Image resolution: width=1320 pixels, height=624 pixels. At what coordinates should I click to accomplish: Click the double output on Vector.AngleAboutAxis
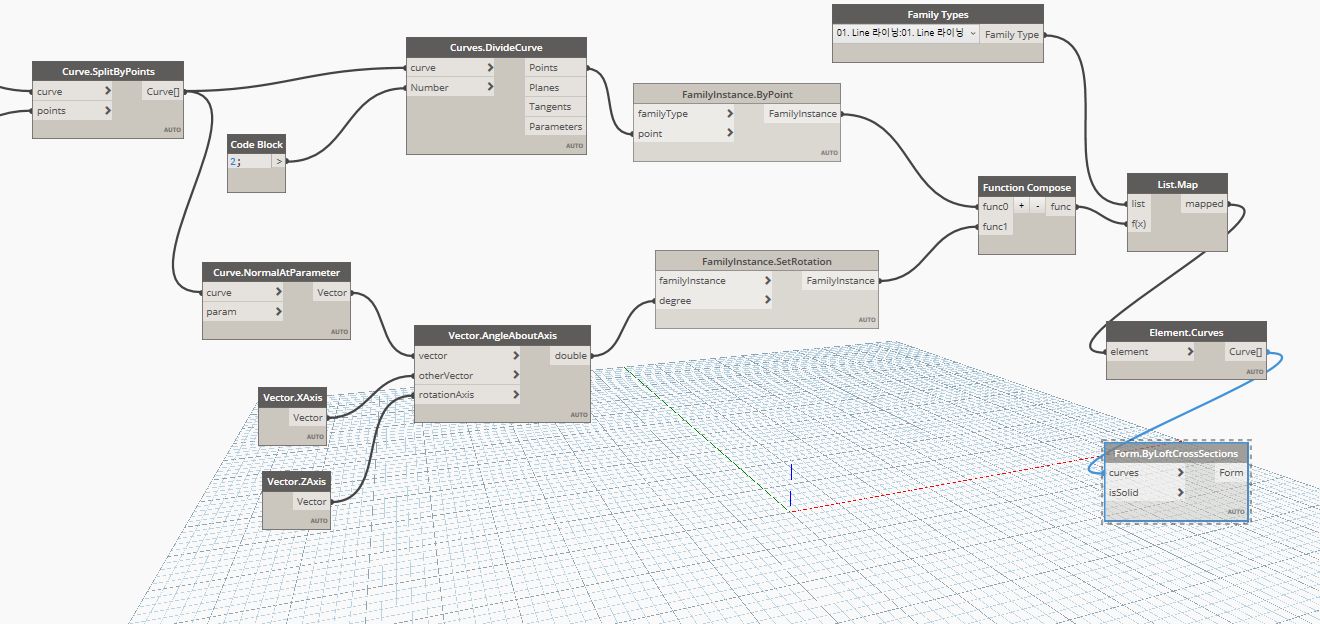(x=571, y=355)
